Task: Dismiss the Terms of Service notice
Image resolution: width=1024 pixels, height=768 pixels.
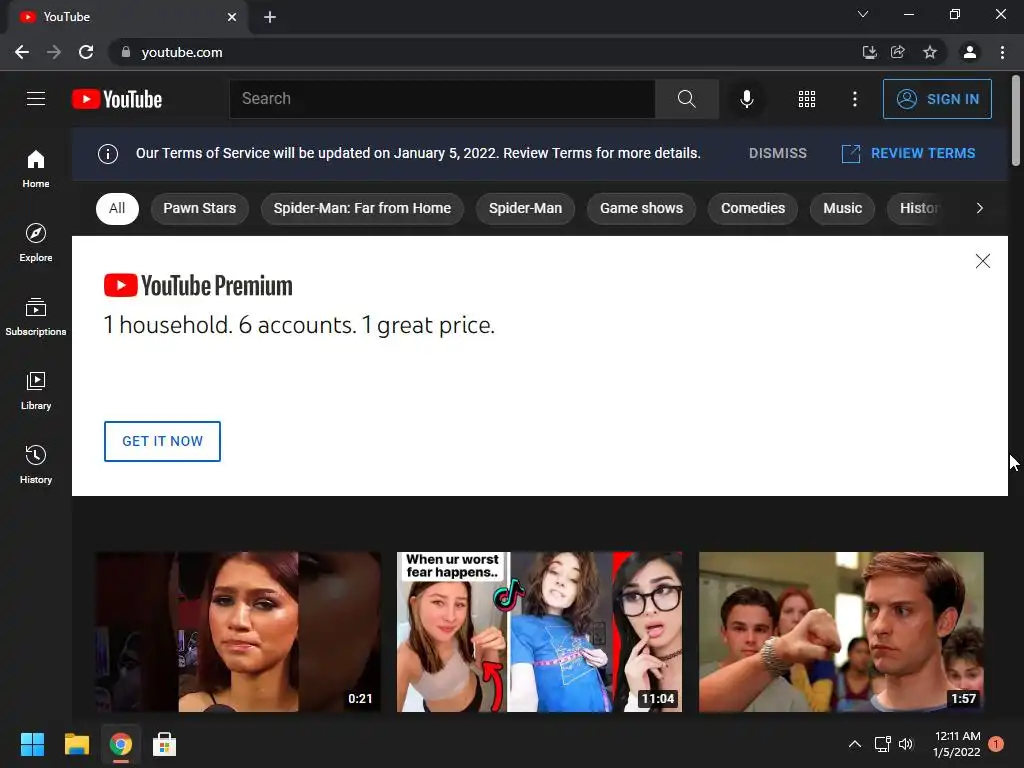Action: 777,153
